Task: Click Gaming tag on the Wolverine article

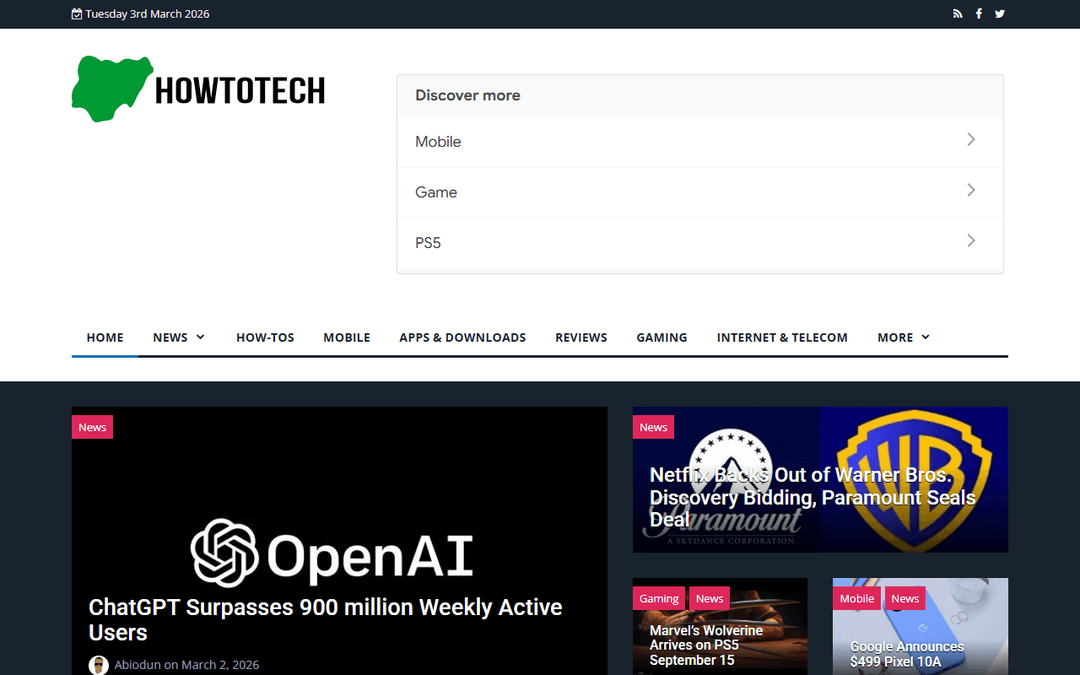Action: (x=658, y=599)
